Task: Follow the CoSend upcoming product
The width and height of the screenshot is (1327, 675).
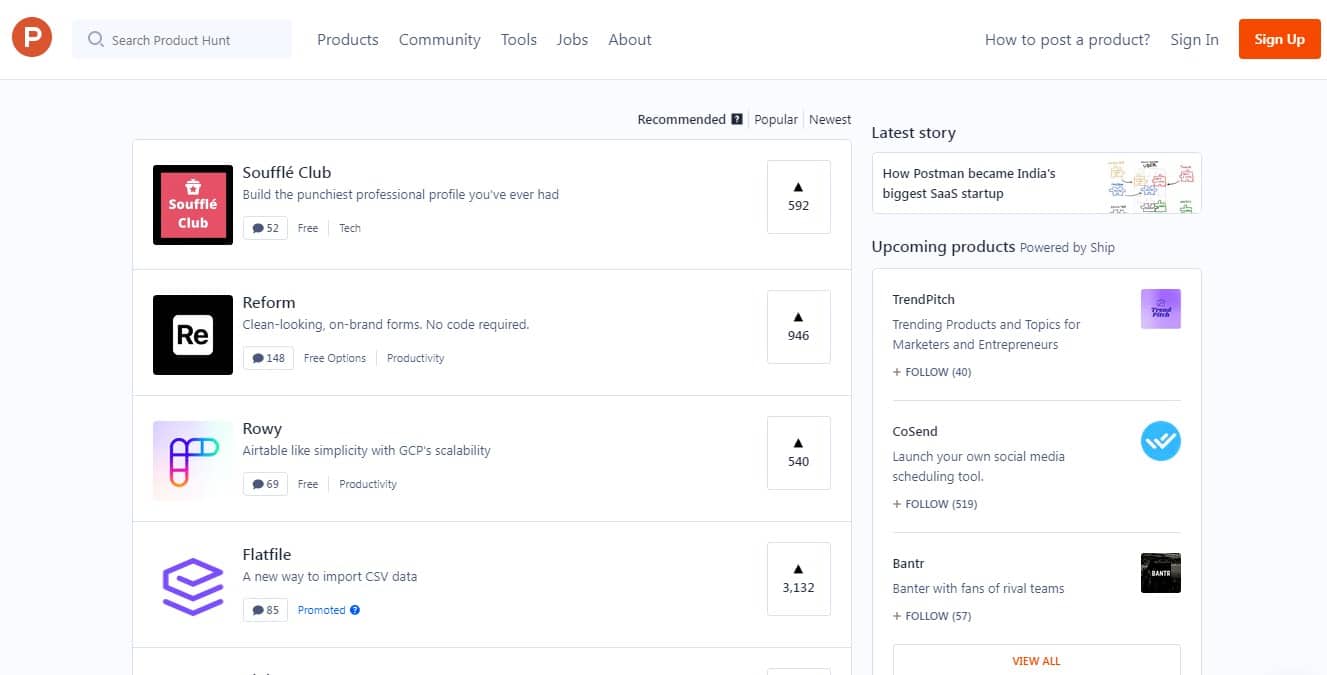Action: [935, 504]
